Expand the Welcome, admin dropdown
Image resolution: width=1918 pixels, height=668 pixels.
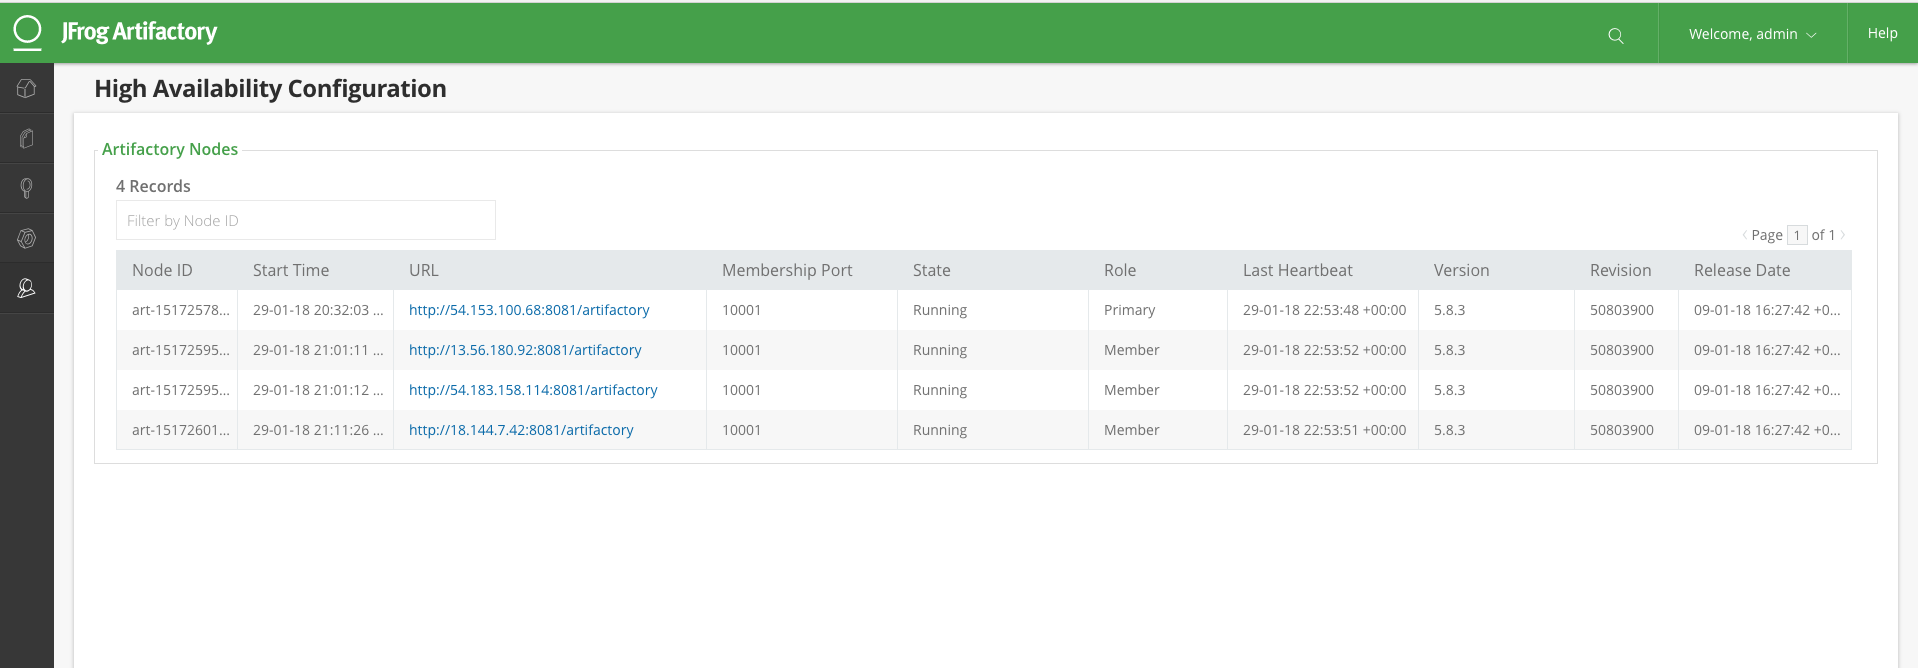[1752, 34]
